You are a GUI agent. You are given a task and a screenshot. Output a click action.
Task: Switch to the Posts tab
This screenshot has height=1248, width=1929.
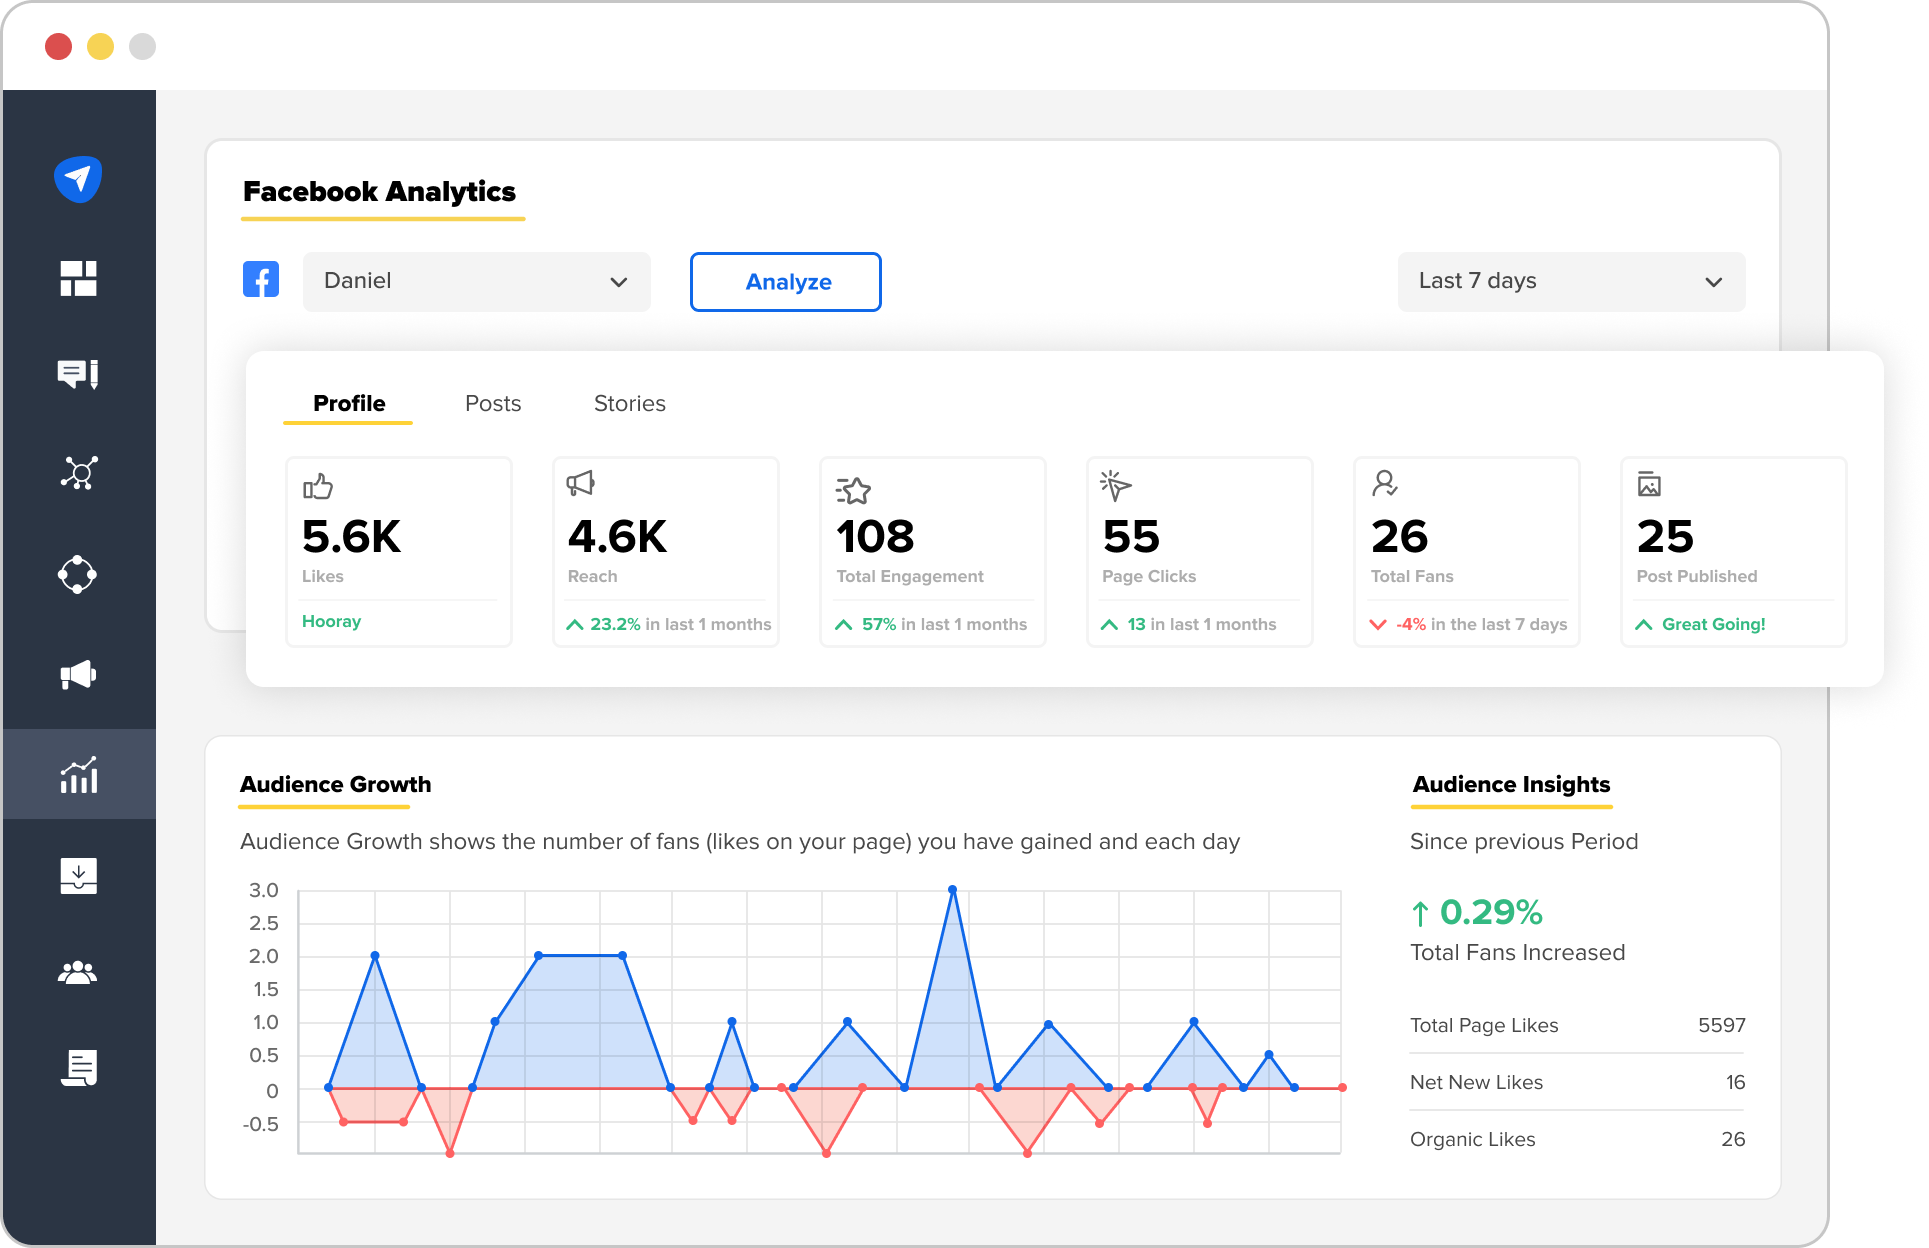pos(492,403)
